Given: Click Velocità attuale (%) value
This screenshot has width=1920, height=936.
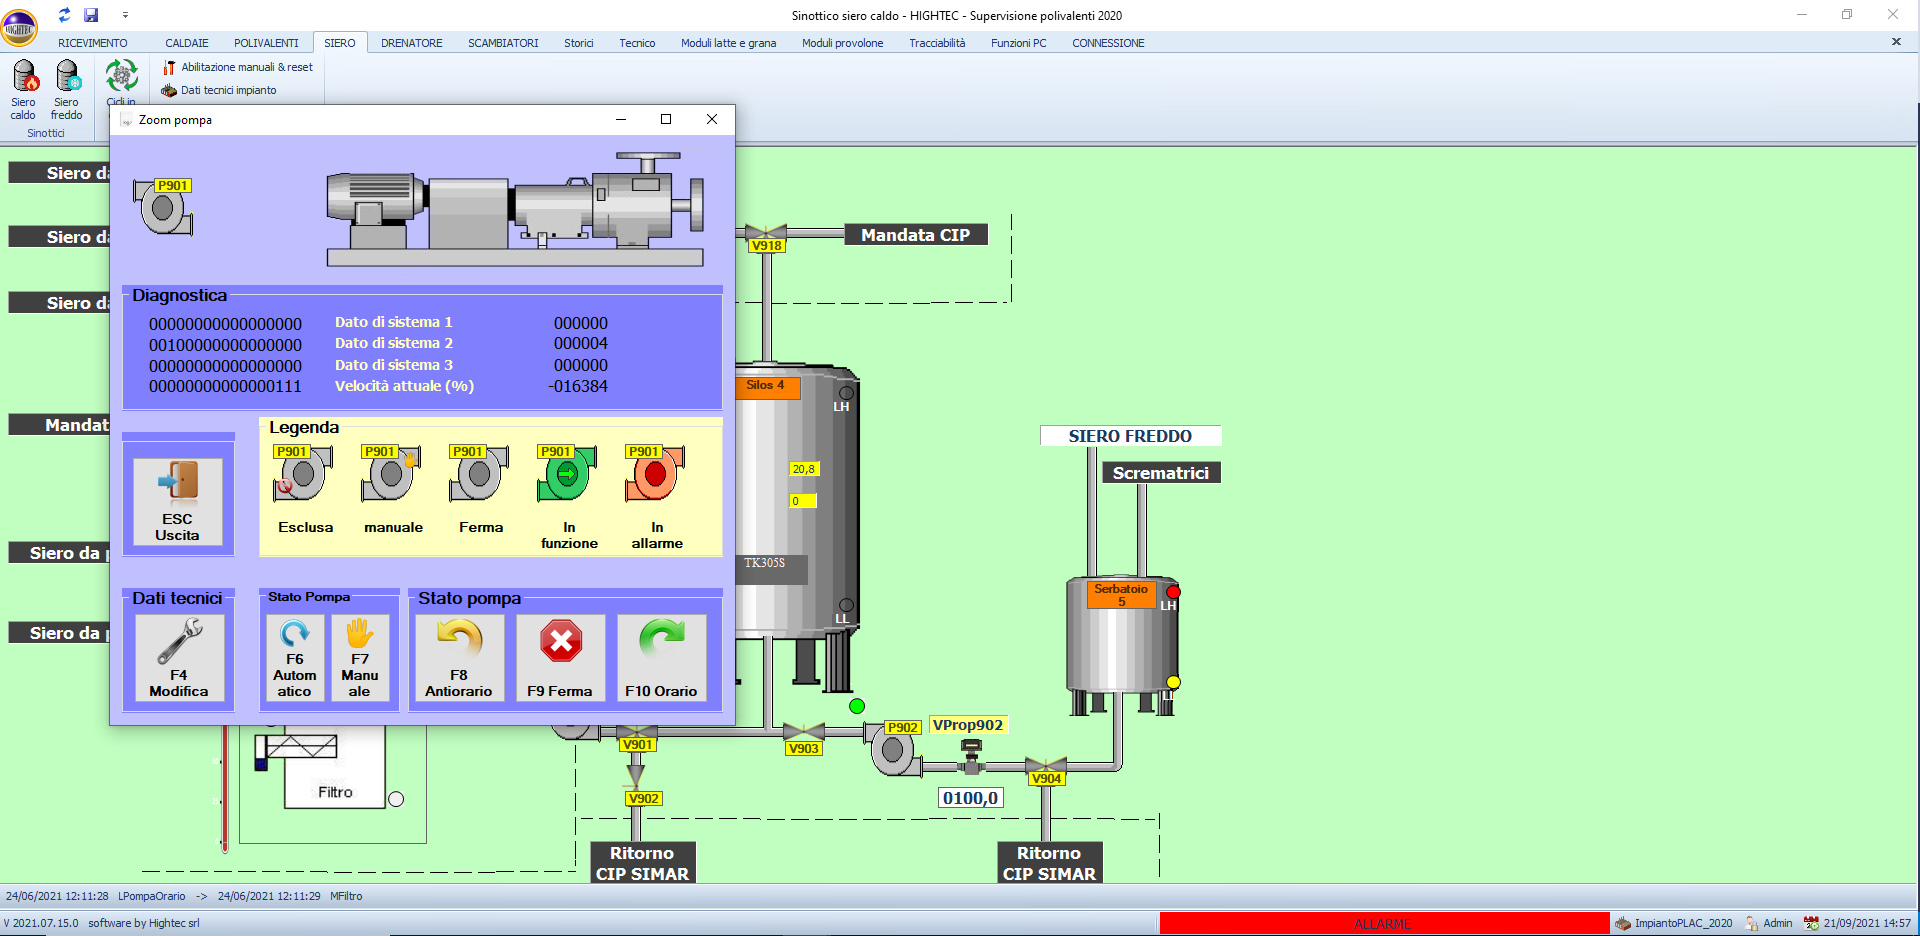Looking at the screenshot, I should [x=578, y=387].
